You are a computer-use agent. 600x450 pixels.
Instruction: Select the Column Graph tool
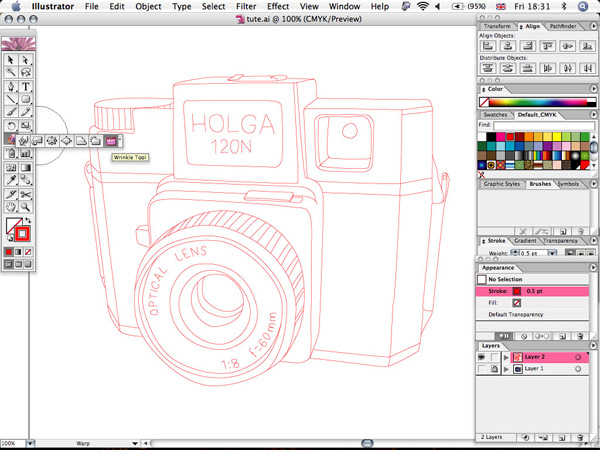pos(26,153)
